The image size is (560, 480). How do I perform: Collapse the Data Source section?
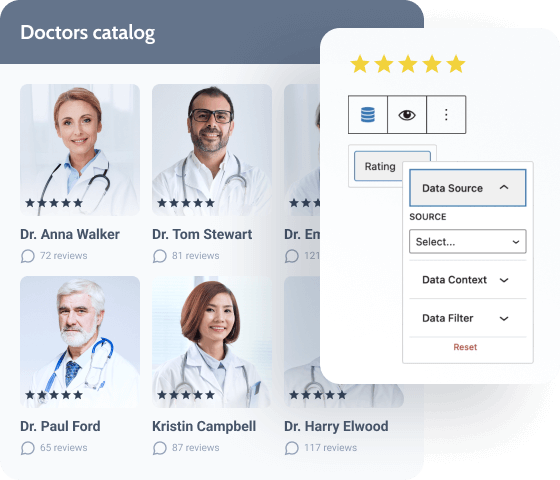[x=468, y=188]
